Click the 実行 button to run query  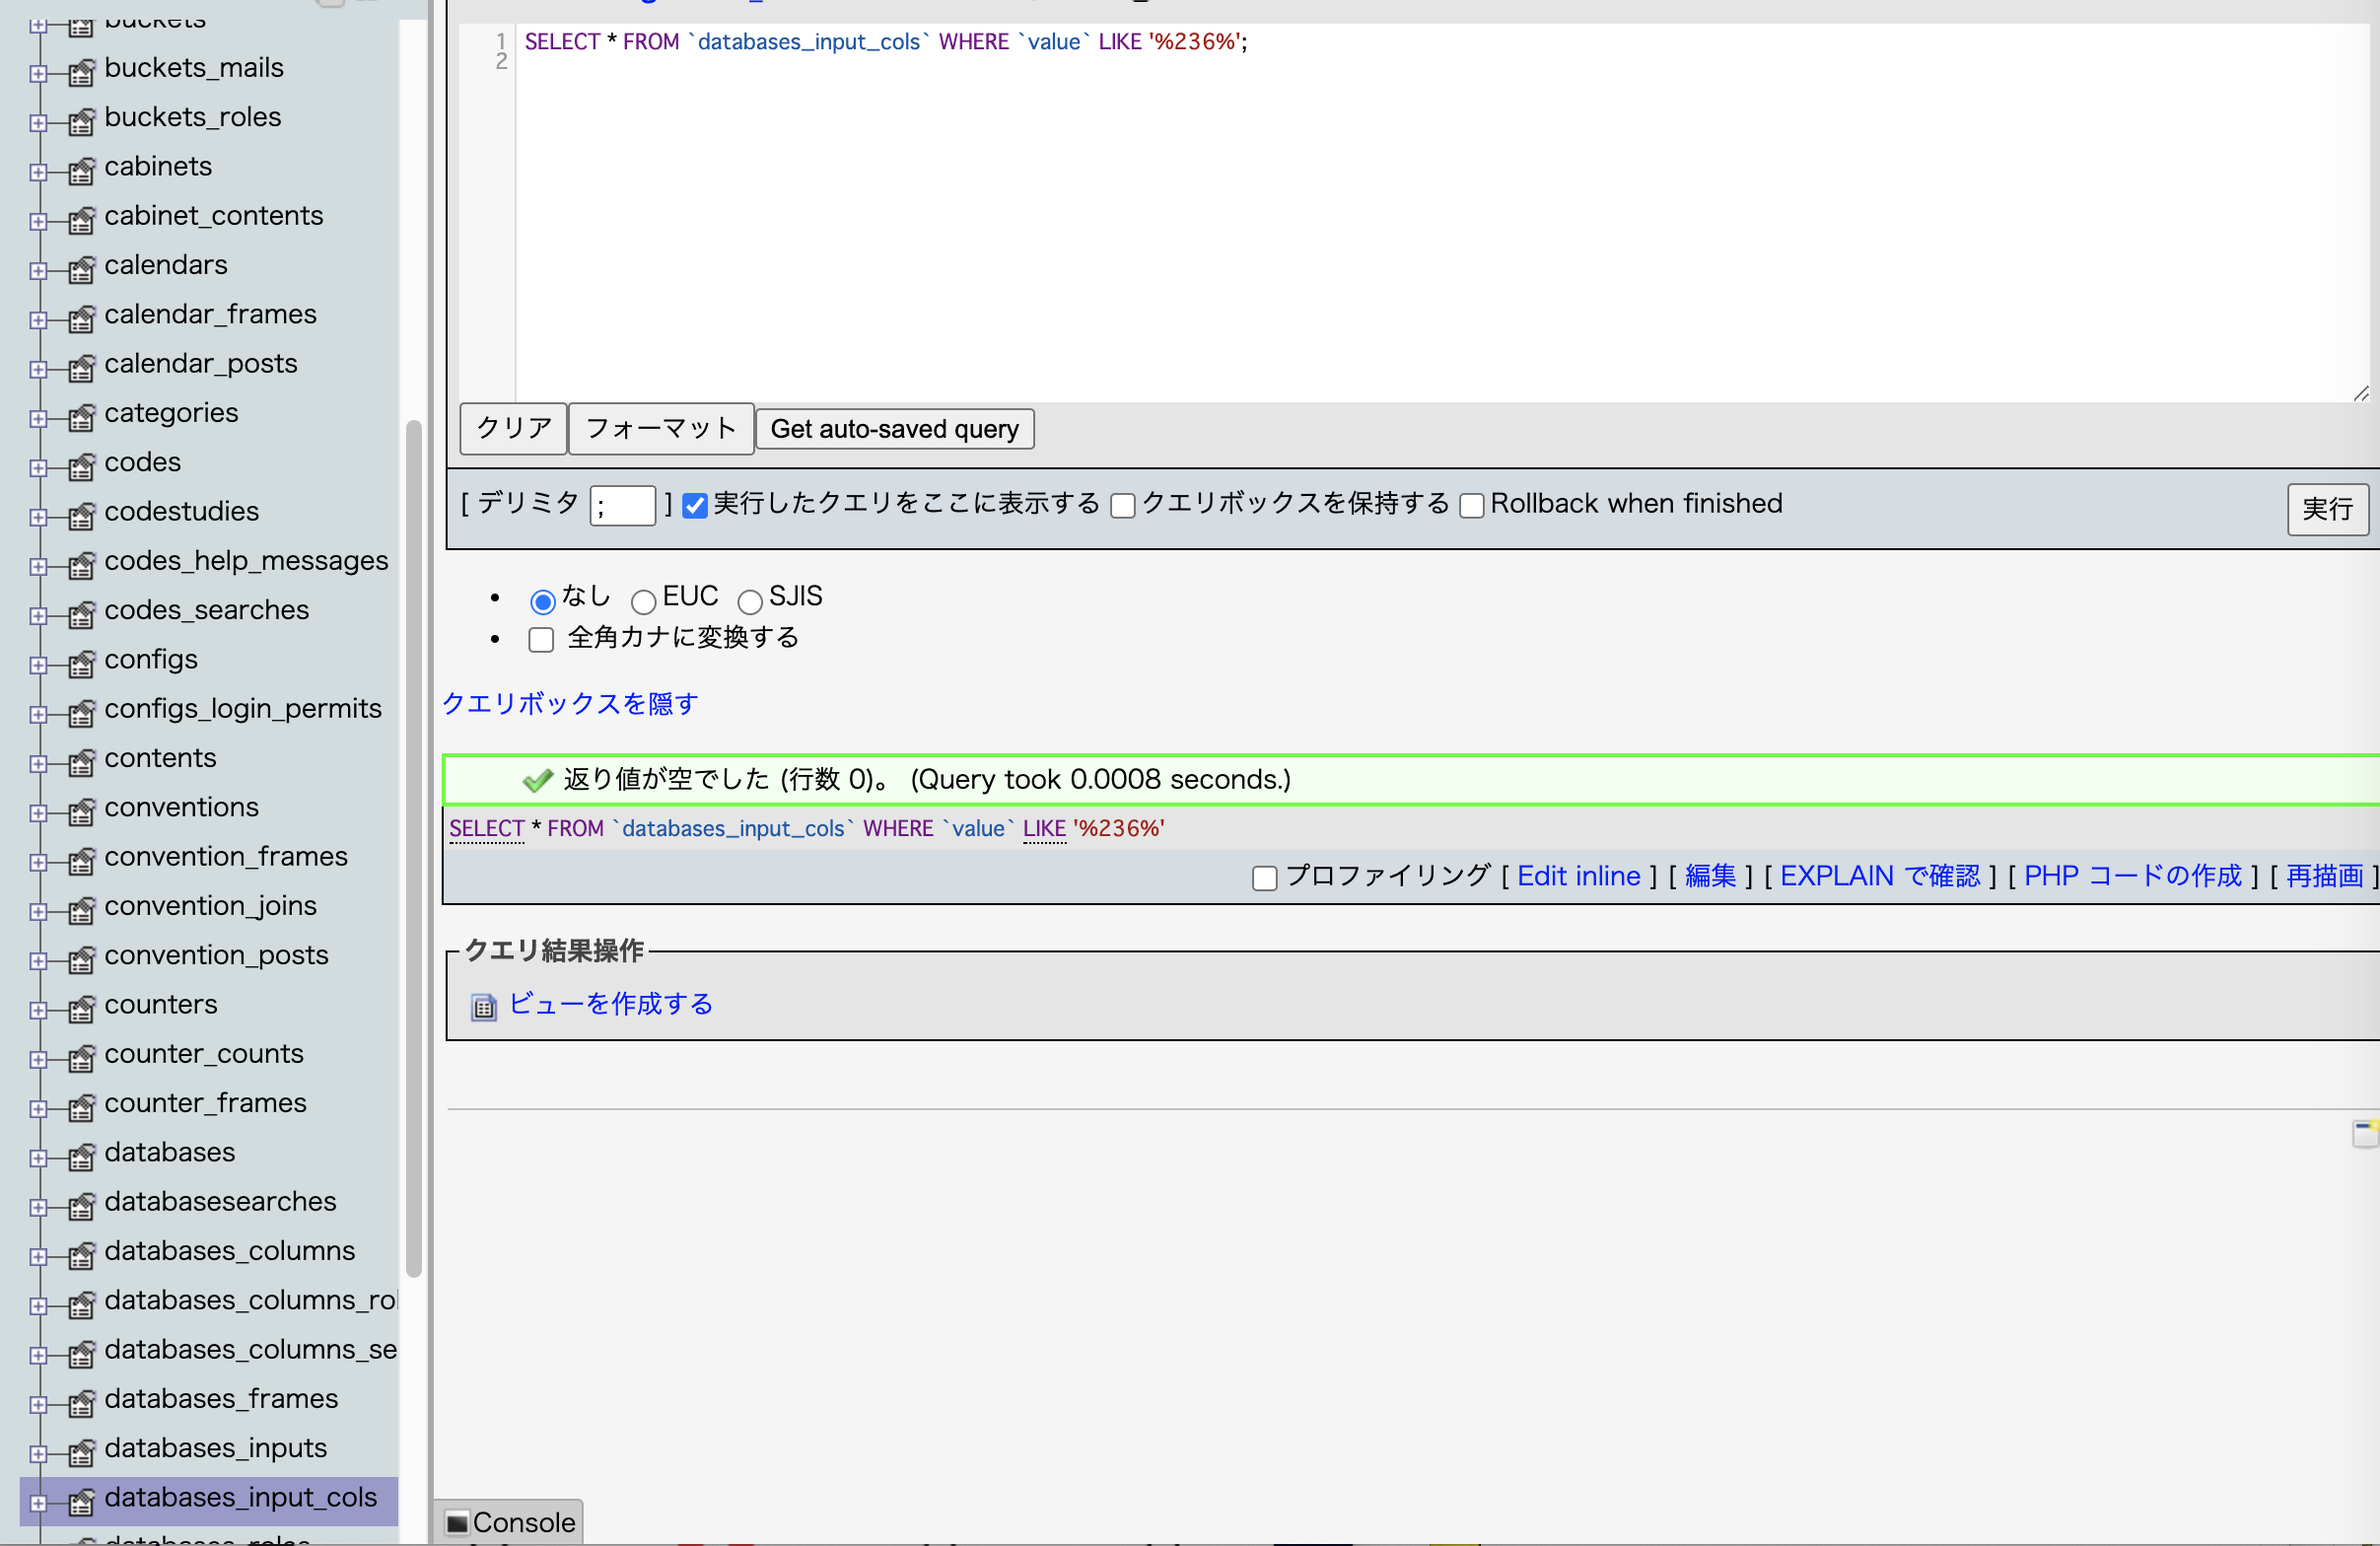click(x=2326, y=509)
